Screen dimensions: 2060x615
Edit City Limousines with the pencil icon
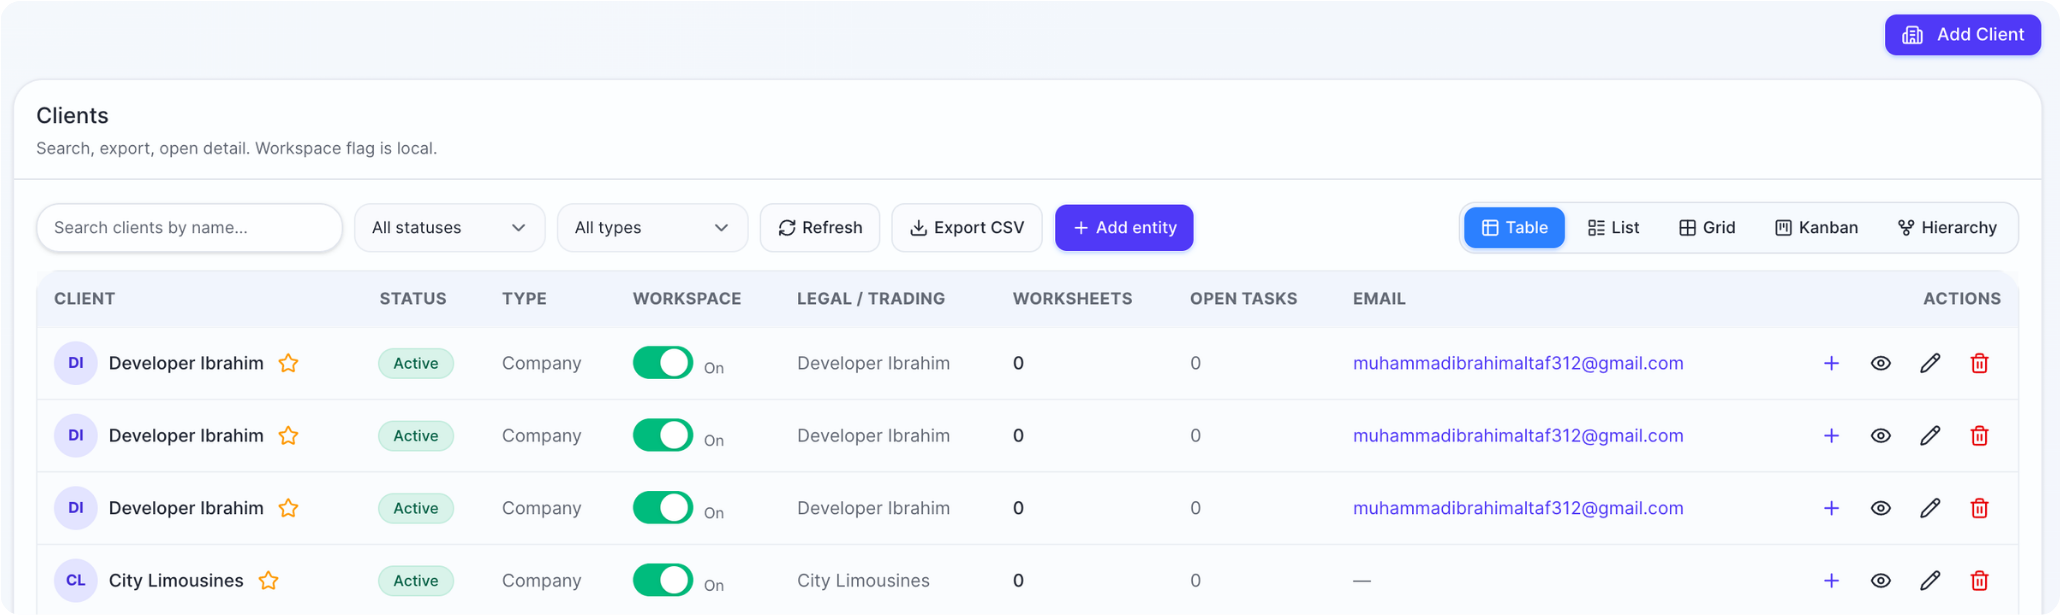pyautogui.click(x=1930, y=581)
